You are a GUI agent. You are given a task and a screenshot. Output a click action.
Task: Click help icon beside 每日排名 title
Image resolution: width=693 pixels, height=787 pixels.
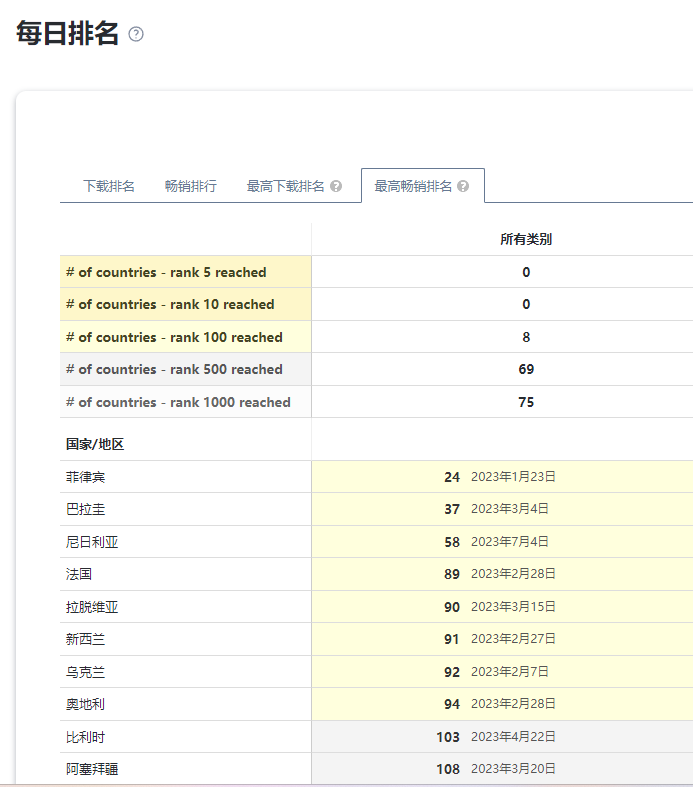pos(136,34)
